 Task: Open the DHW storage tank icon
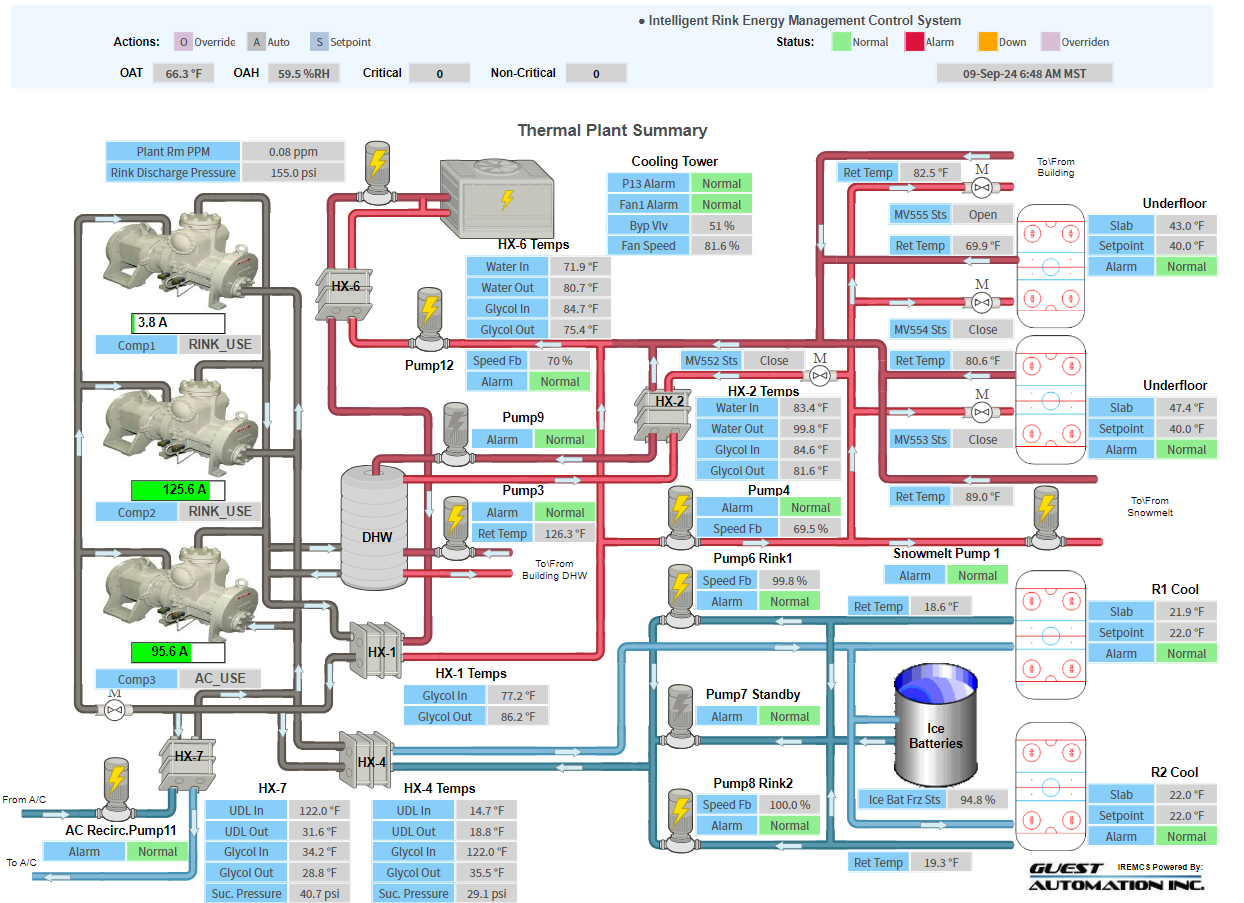click(x=373, y=528)
